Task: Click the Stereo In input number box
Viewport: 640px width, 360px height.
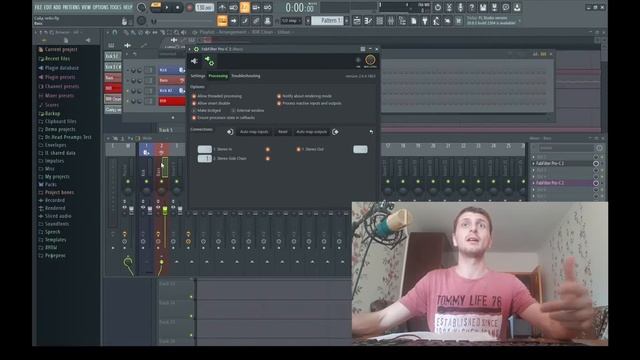Action: coord(204,149)
